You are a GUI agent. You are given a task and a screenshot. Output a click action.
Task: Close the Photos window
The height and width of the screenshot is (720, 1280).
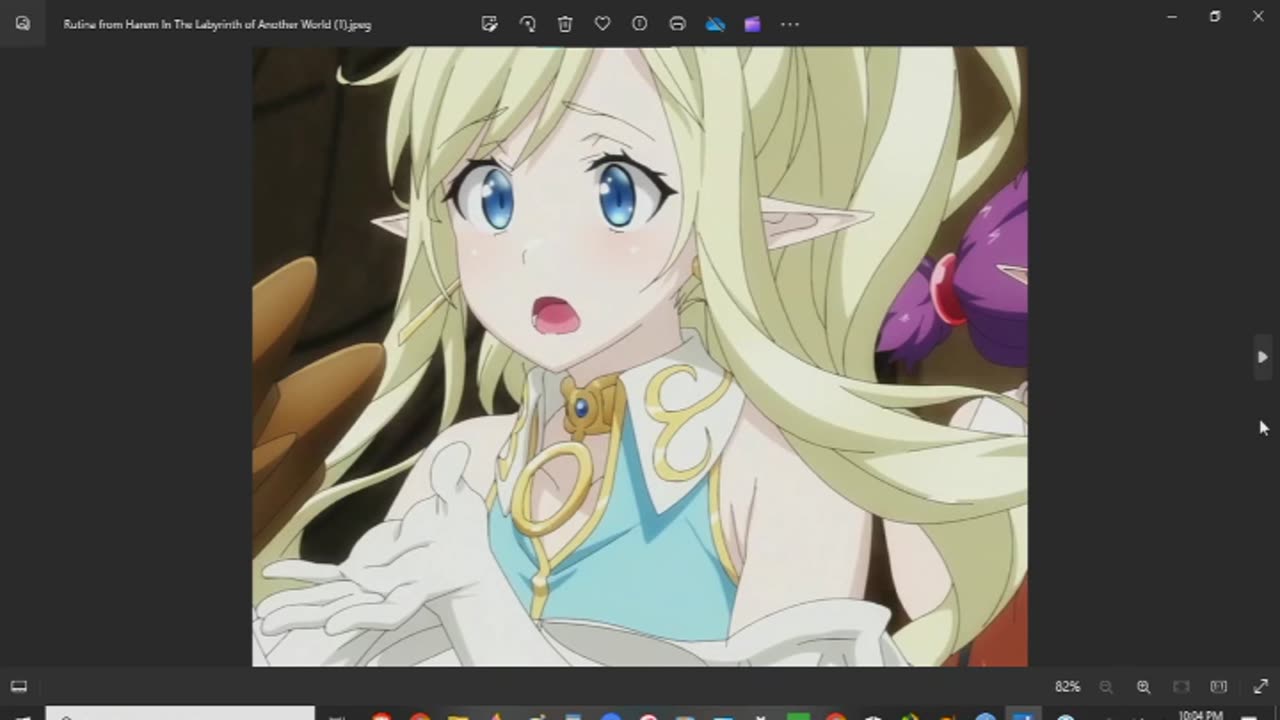point(1258,16)
